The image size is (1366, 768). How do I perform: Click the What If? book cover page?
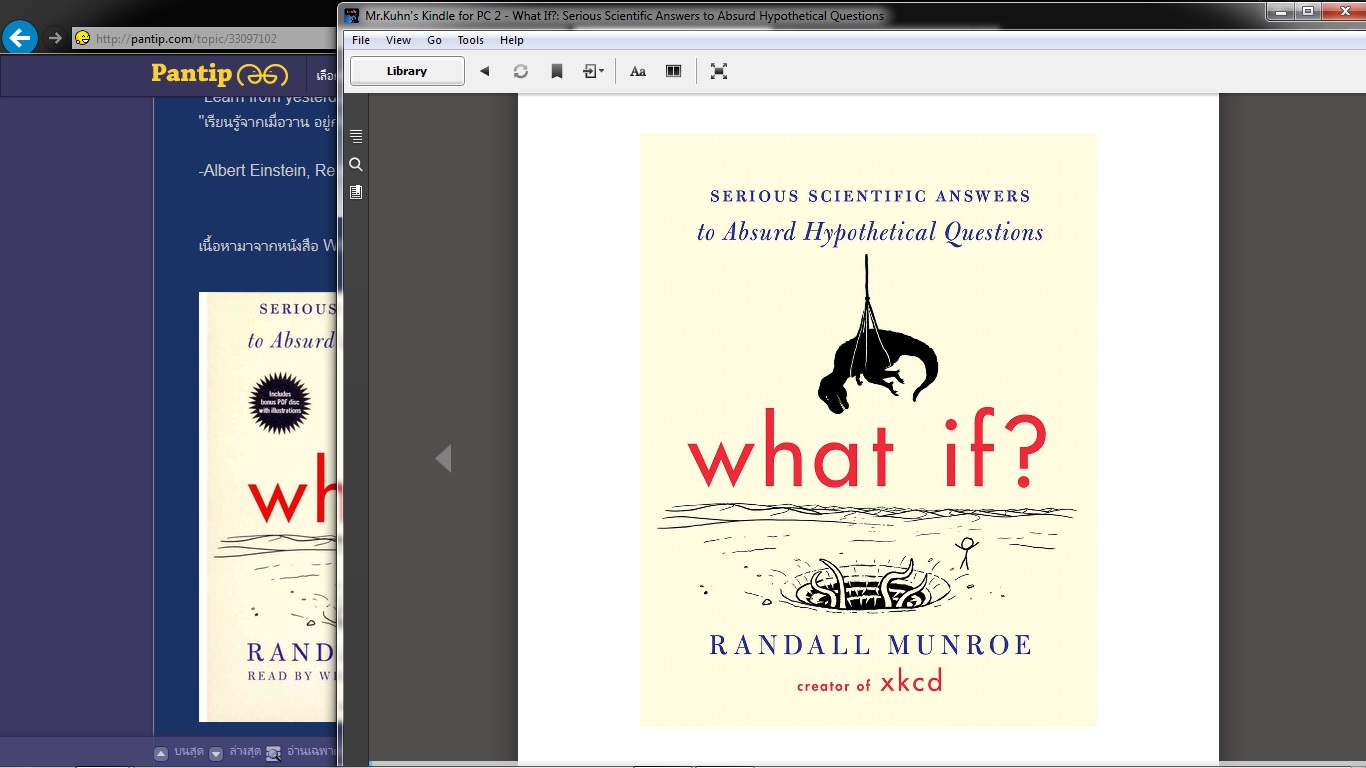coord(868,430)
